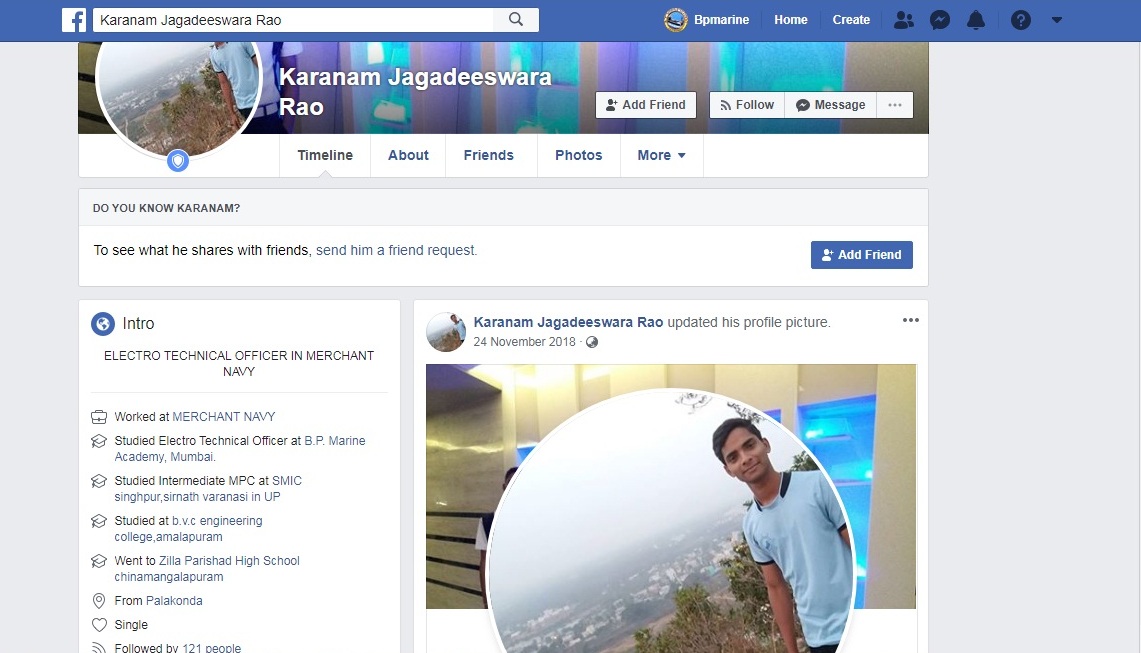
Task: Open the Notifications bell icon
Action: 976,20
